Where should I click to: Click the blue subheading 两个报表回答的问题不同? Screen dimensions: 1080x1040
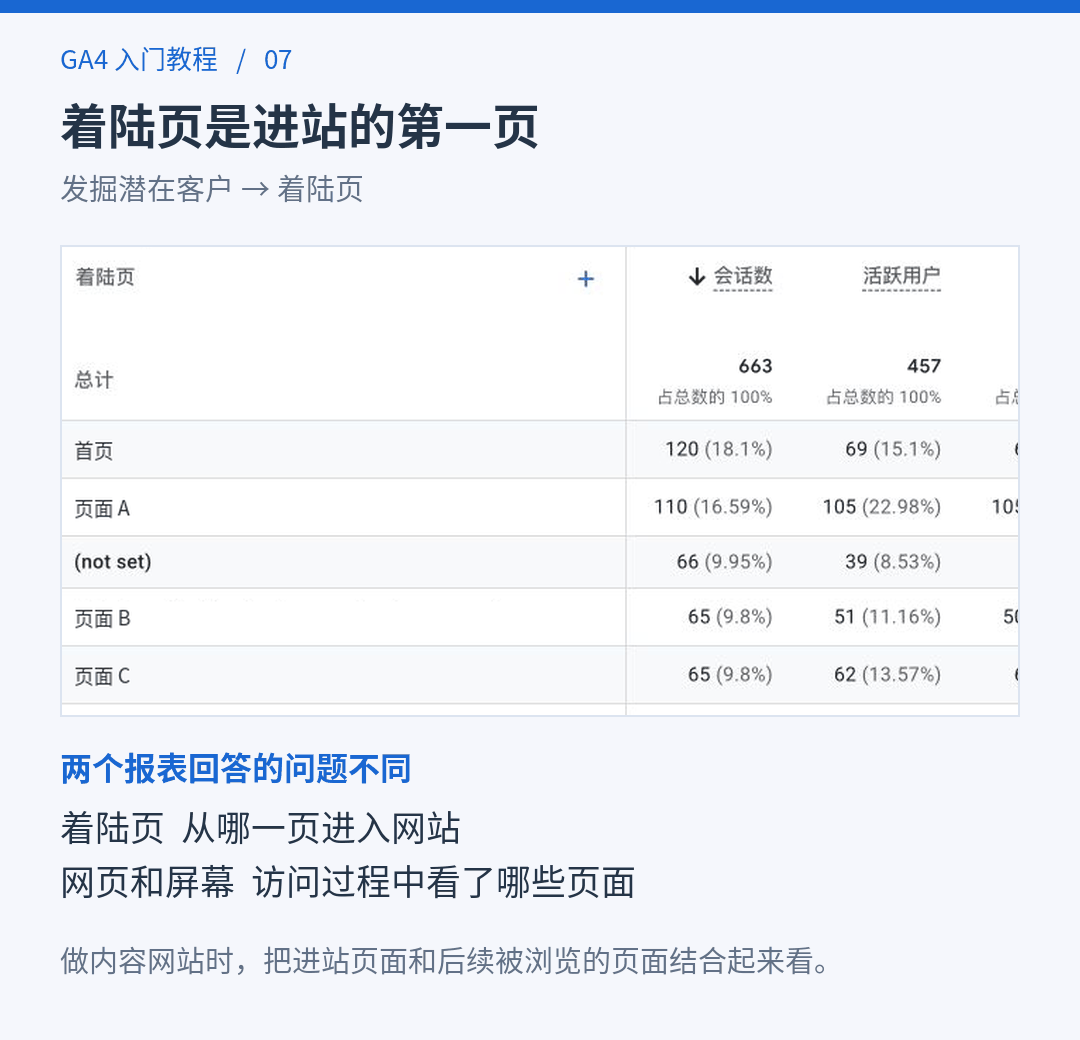[x=236, y=769]
